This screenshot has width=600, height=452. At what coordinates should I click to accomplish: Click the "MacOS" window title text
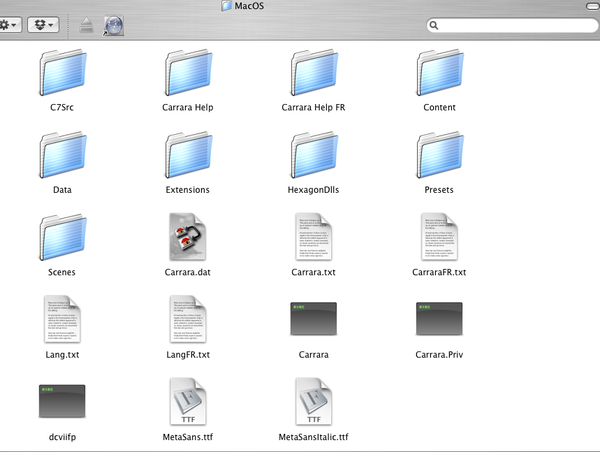click(x=249, y=6)
